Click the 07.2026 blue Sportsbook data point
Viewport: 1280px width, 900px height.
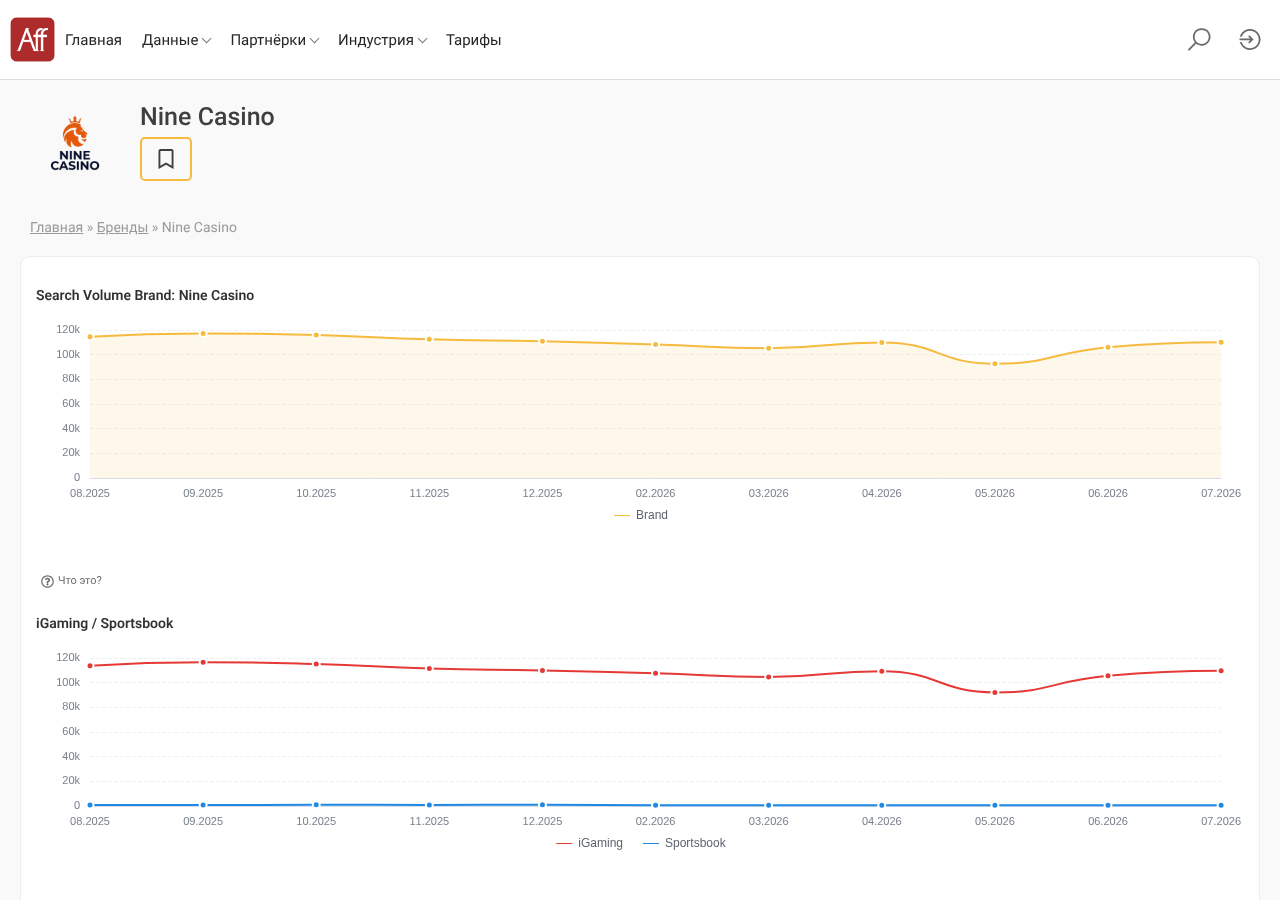(1221, 805)
